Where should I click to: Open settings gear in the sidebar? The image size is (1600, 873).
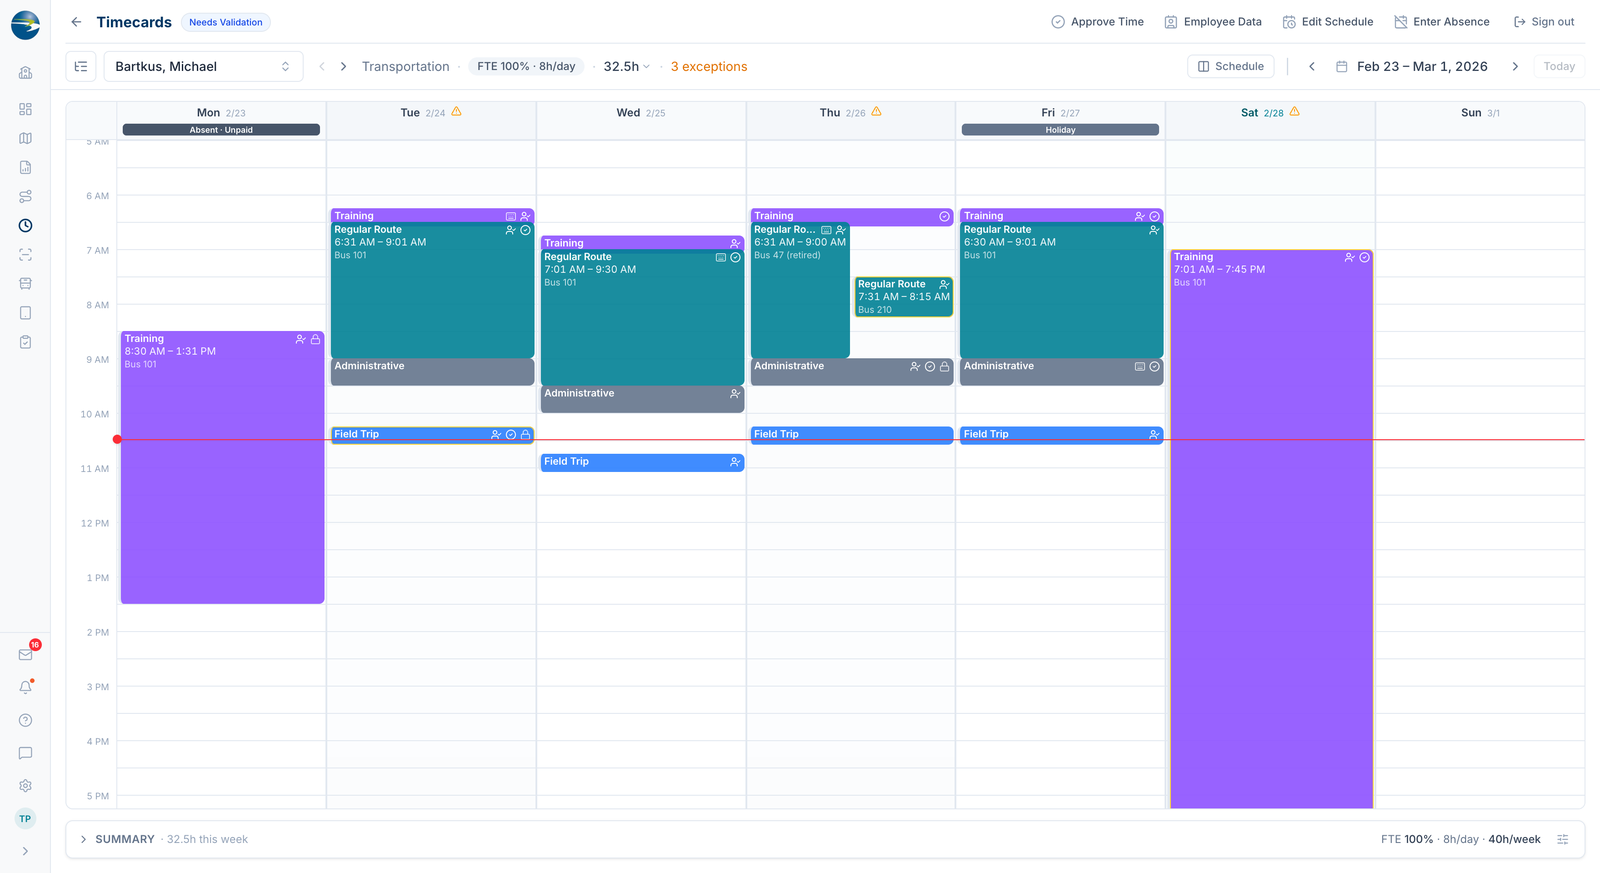pos(25,786)
